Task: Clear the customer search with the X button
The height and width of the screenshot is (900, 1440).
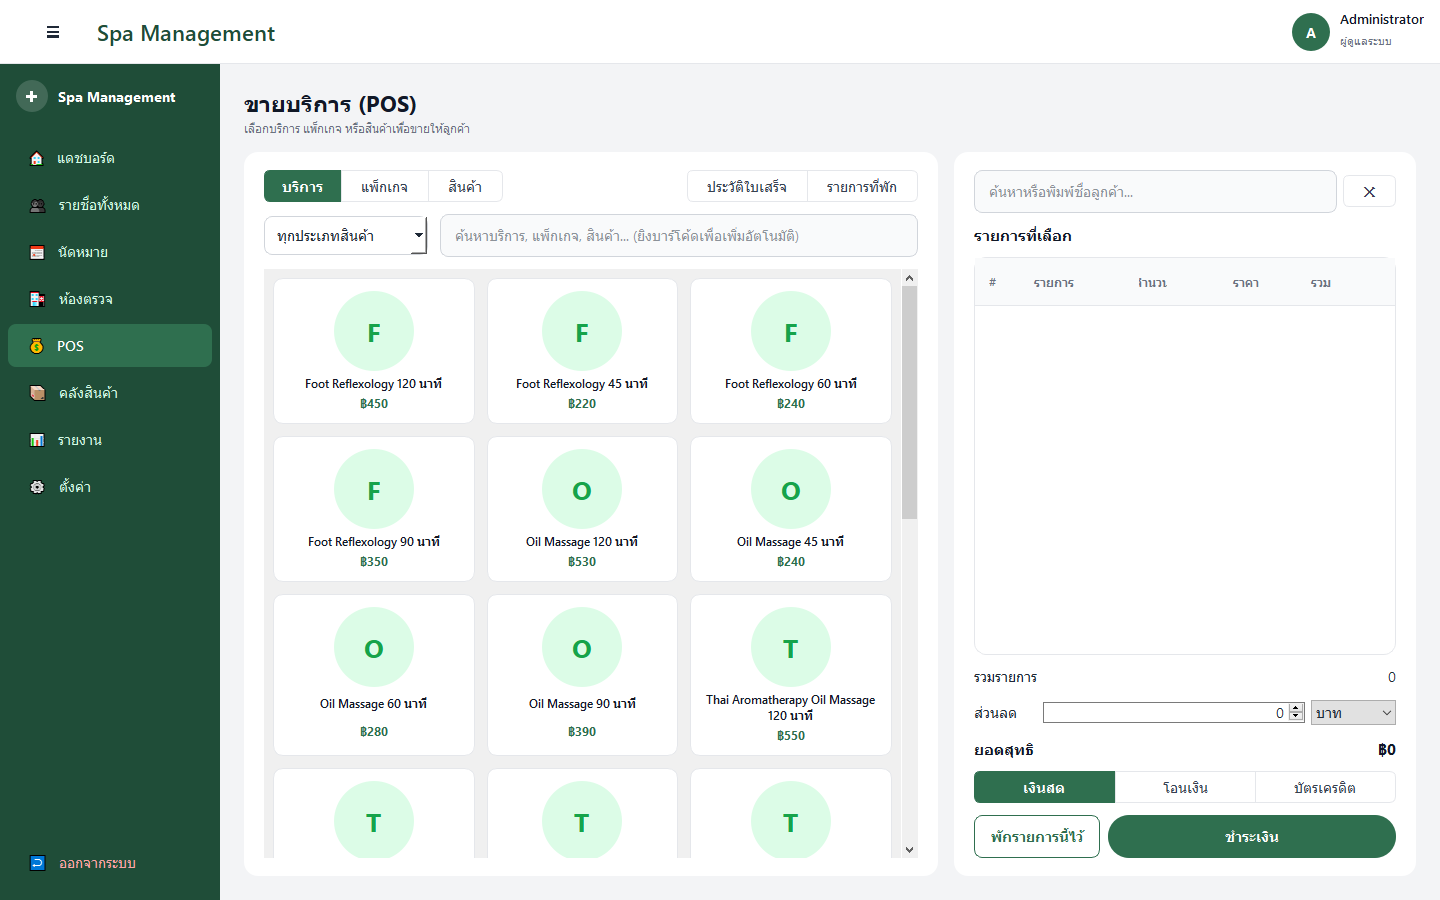Action: click(x=1369, y=192)
